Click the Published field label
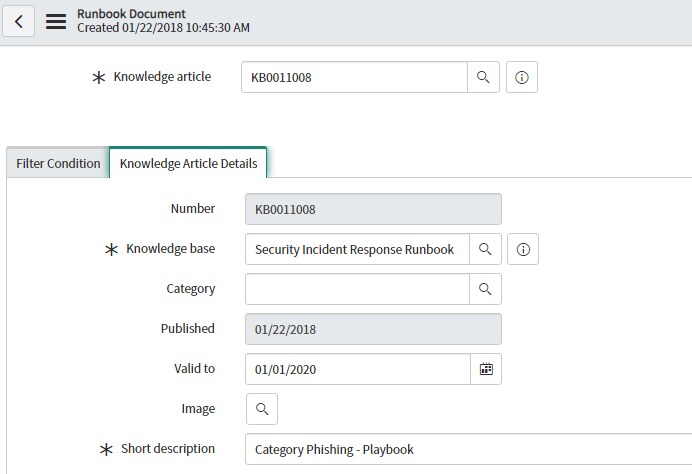 [188, 329]
